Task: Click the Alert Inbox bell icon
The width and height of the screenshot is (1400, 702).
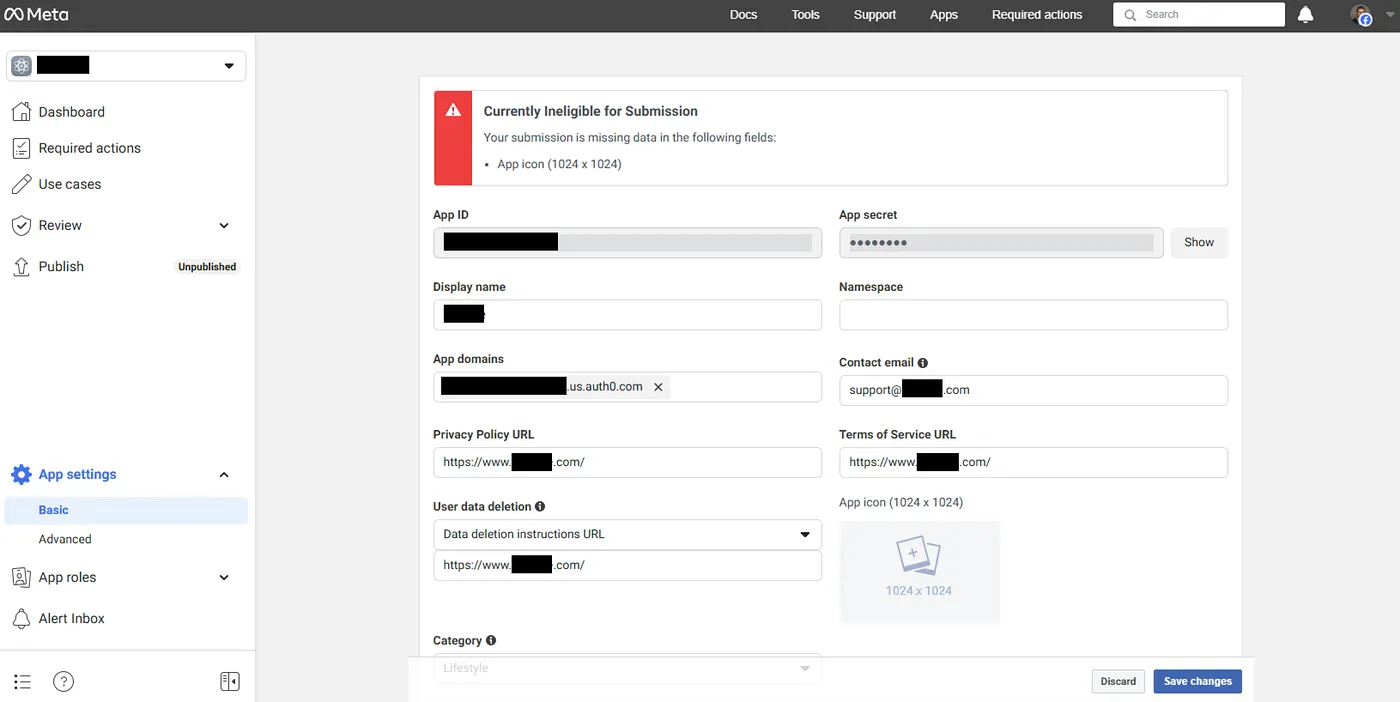Action: pos(21,618)
